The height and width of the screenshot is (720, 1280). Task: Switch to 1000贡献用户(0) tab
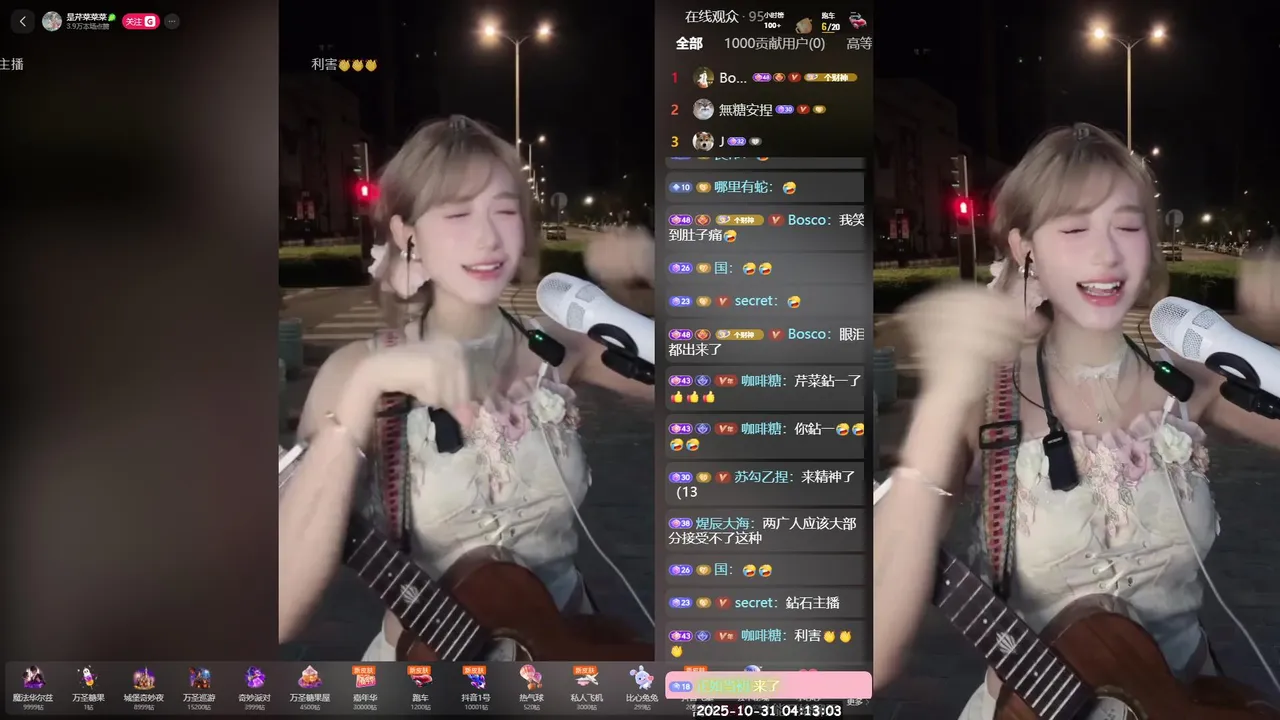(774, 43)
